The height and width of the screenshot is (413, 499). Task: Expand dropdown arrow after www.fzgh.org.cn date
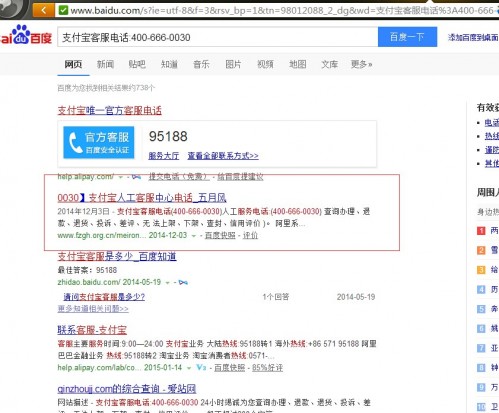pyautogui.click(x=193, y=236)
